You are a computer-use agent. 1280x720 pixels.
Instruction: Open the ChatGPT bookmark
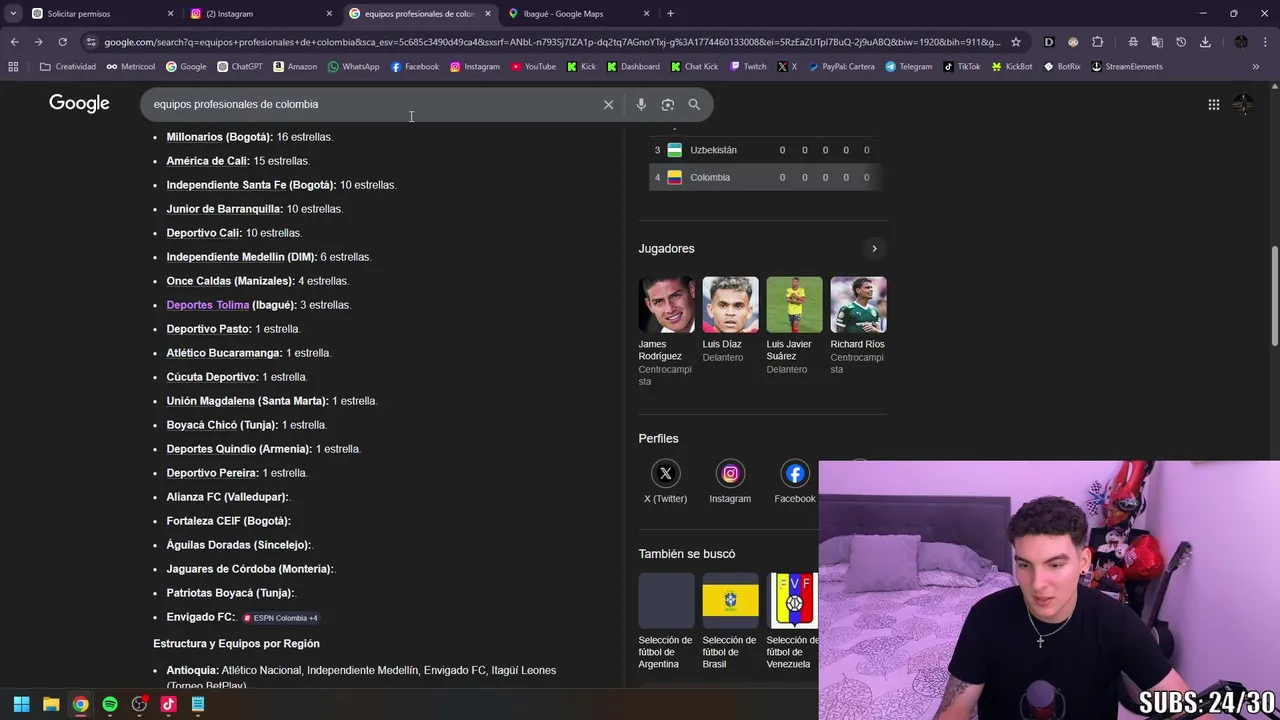point(240,66)
